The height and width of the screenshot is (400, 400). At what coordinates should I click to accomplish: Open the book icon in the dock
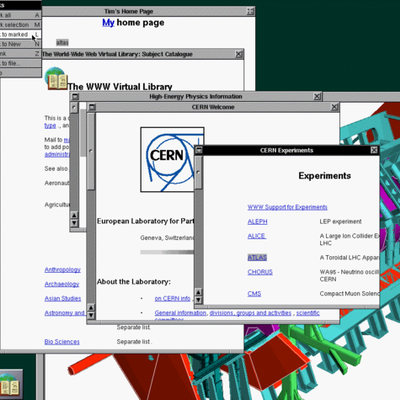(11, 384)
